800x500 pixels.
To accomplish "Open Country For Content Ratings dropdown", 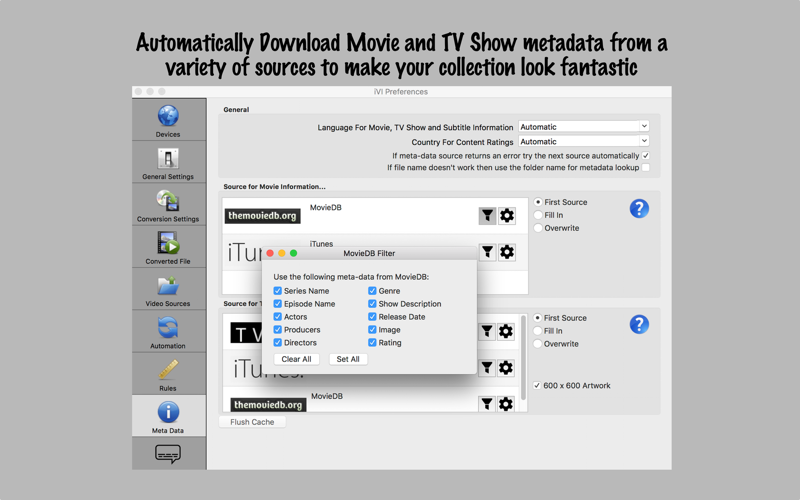I will click(x=584, y=141).
